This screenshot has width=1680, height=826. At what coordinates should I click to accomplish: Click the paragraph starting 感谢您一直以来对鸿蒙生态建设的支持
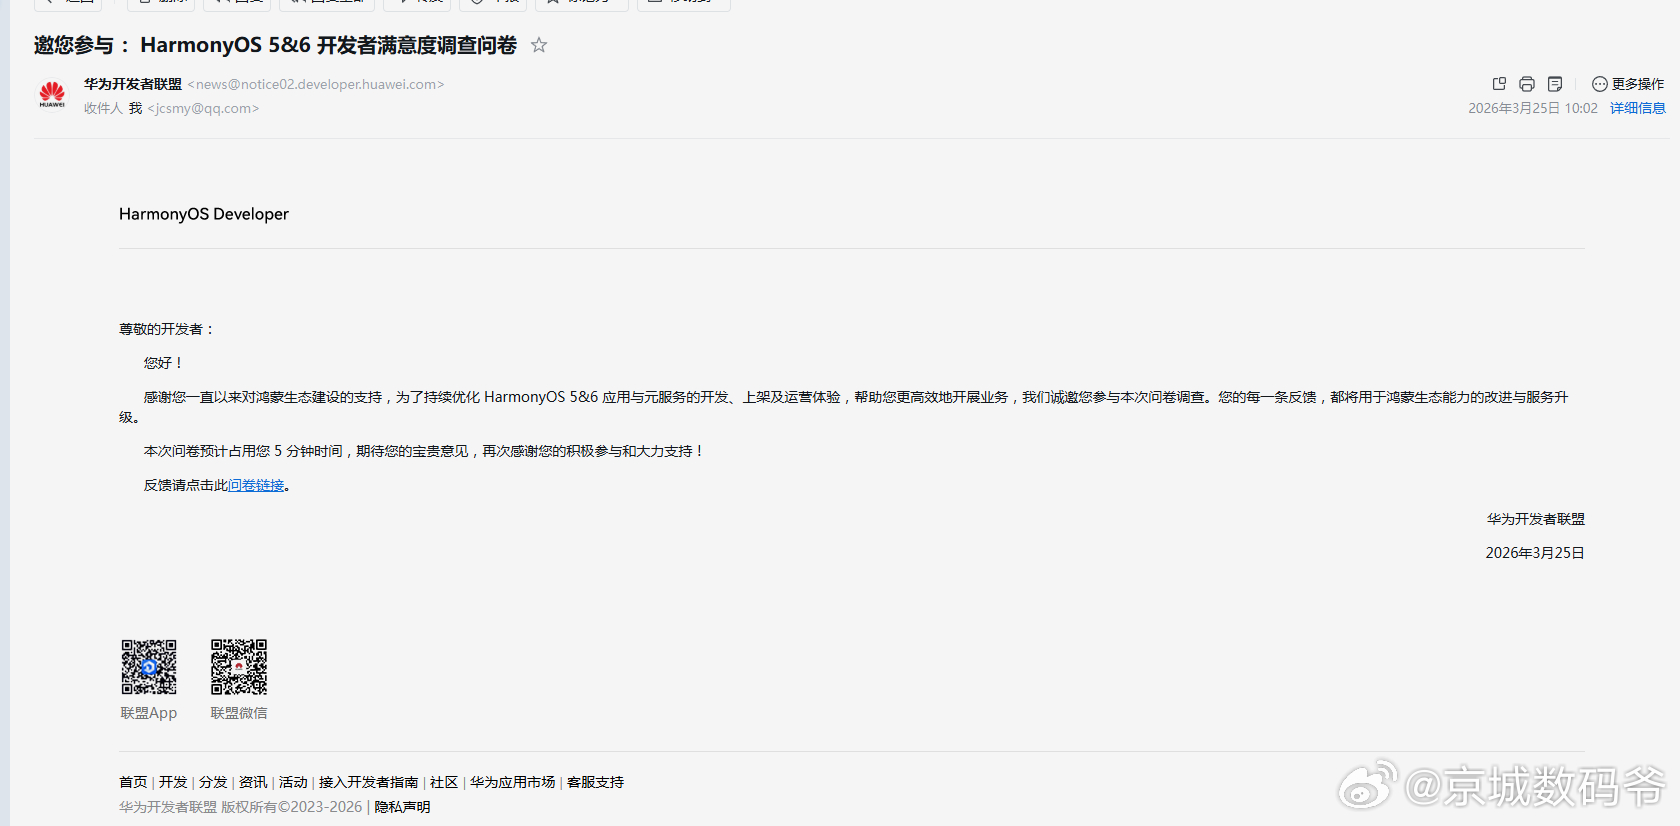pos(844,407)
